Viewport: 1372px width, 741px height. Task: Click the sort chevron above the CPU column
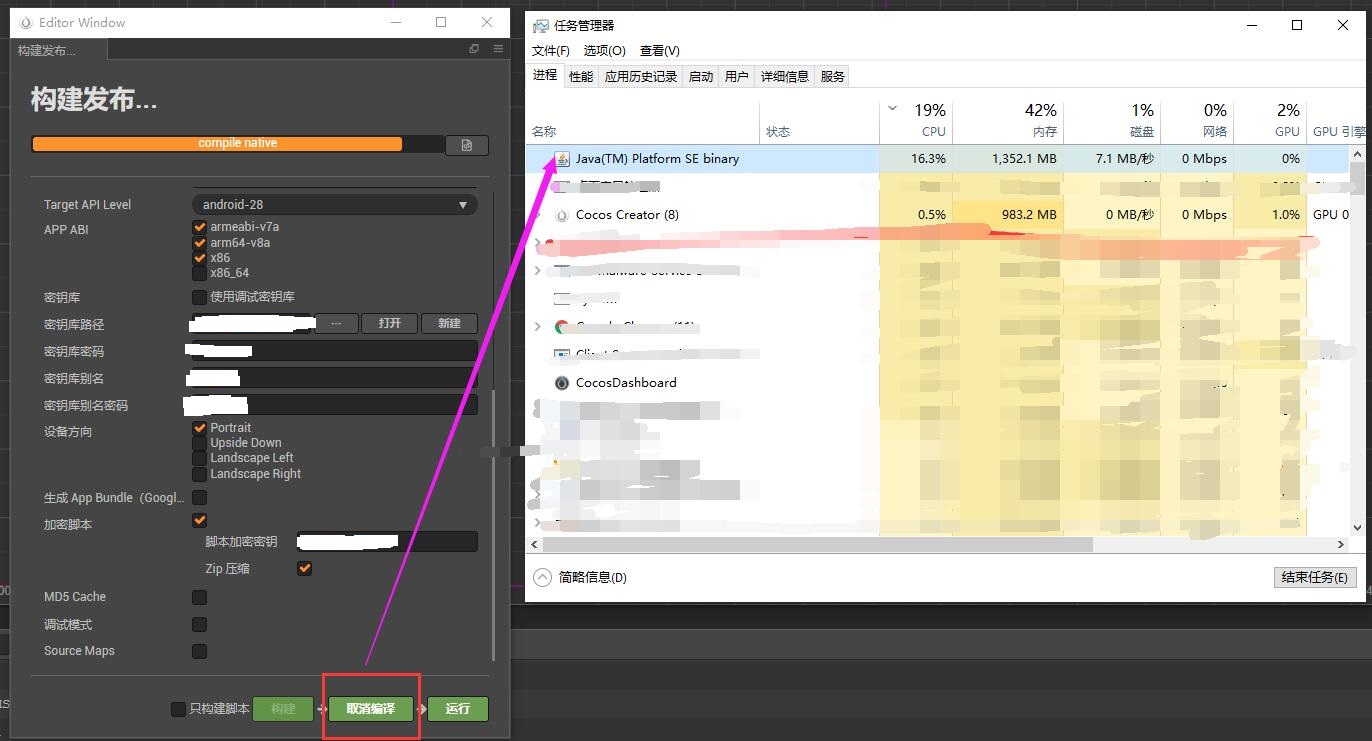click(893, 108)
